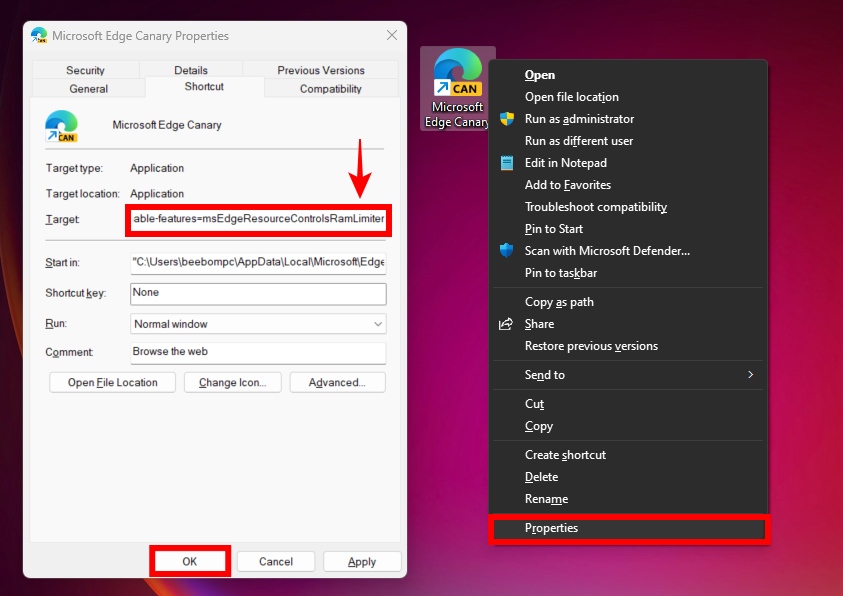Click the shield icon beside Run as administrator
This screenshot has width=843, height=596.
(506, 119)
